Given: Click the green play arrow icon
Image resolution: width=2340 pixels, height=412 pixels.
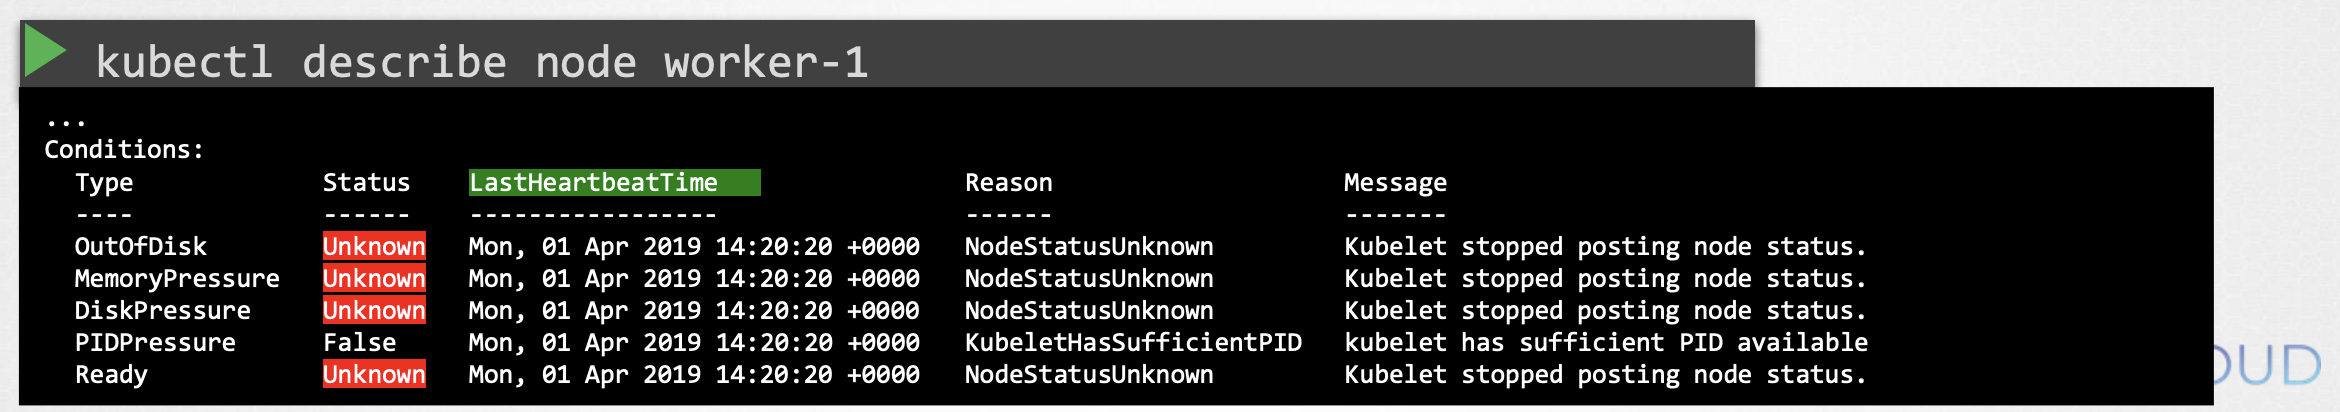Looking at the screenshot, I should 45,50.
